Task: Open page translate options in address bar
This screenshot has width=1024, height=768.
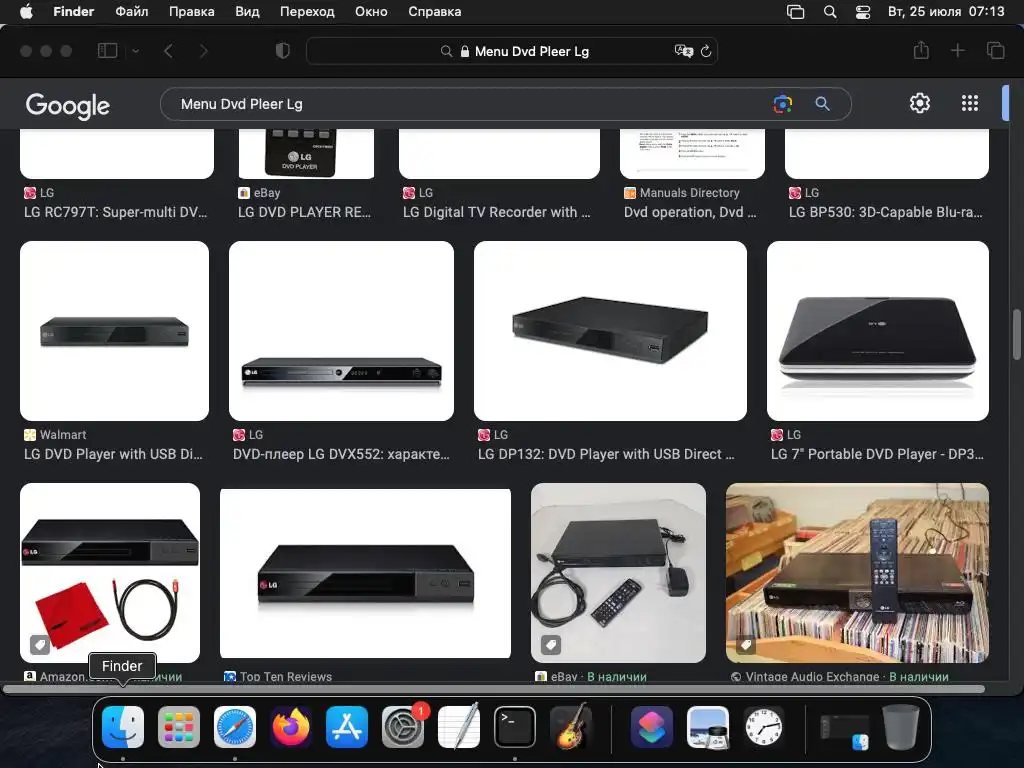Action: tap(683, 51)
